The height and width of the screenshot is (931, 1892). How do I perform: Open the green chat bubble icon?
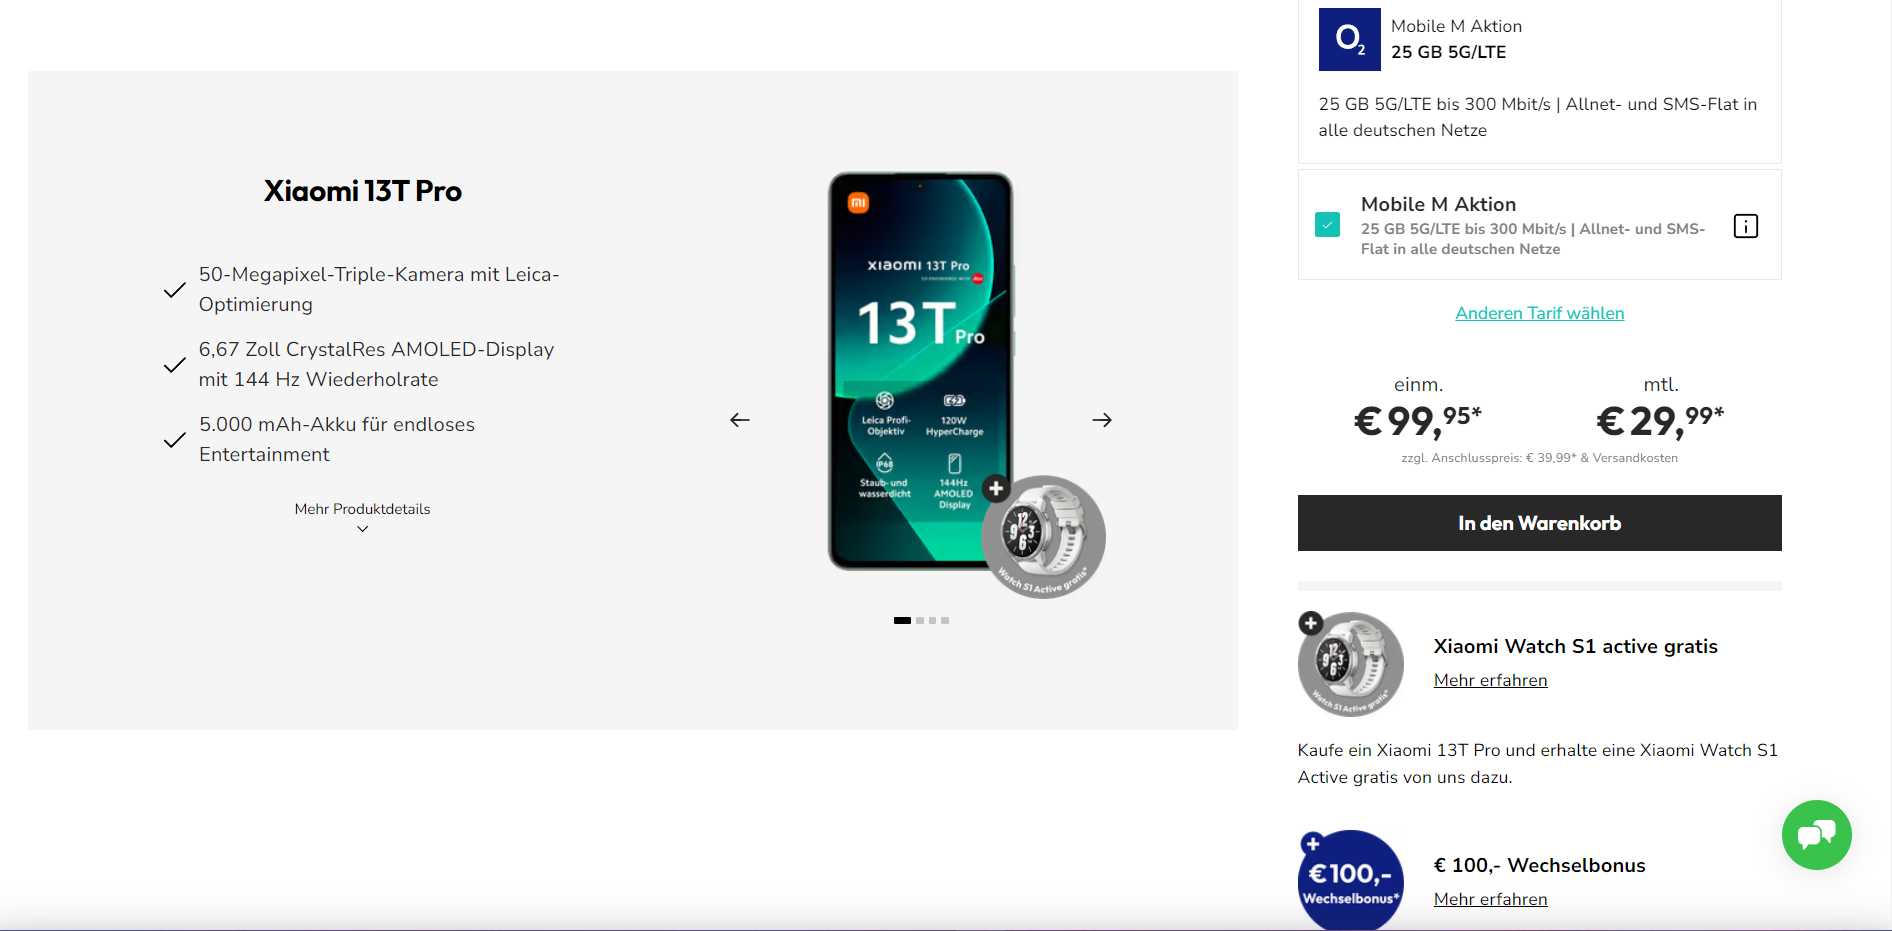tap(1816, 835)
